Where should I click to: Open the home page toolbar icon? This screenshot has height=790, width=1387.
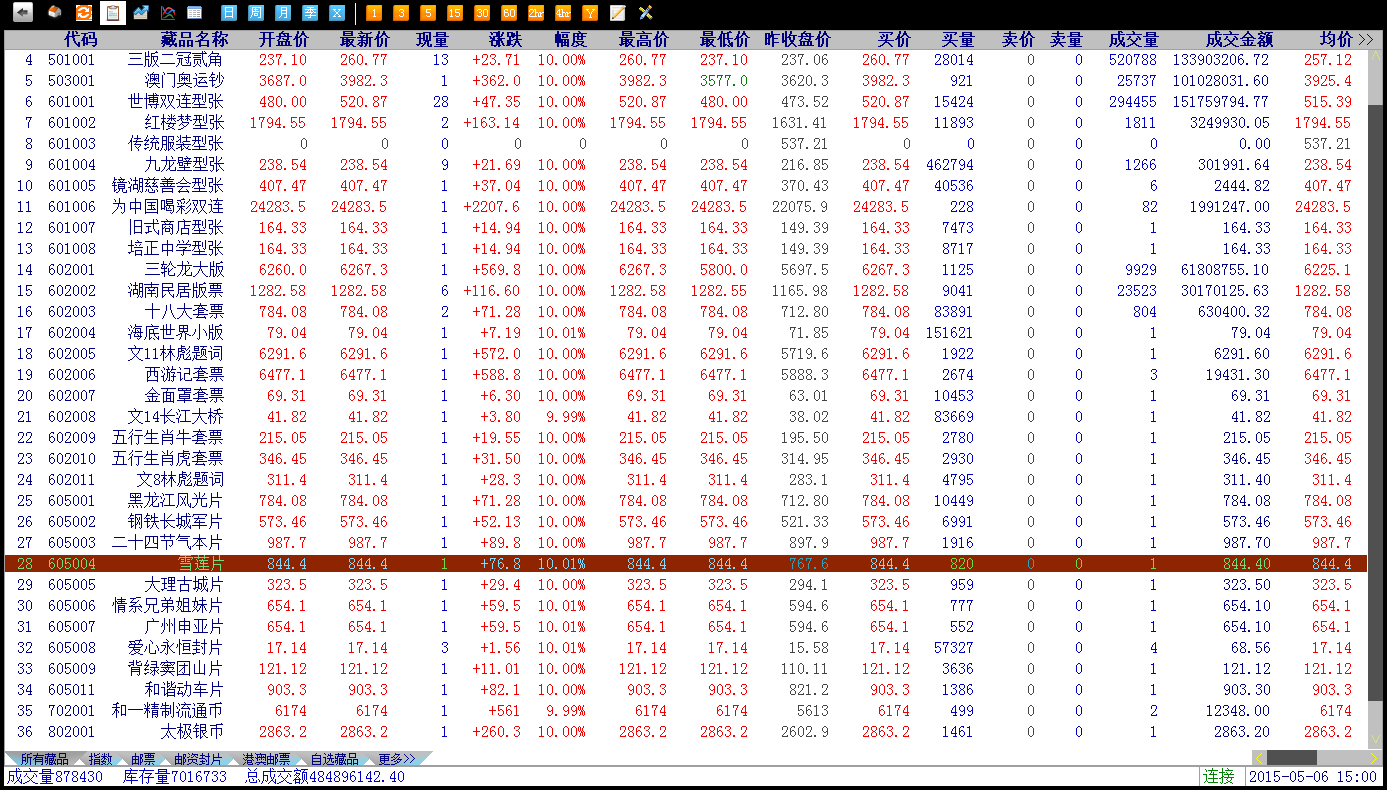click(55, 13)
